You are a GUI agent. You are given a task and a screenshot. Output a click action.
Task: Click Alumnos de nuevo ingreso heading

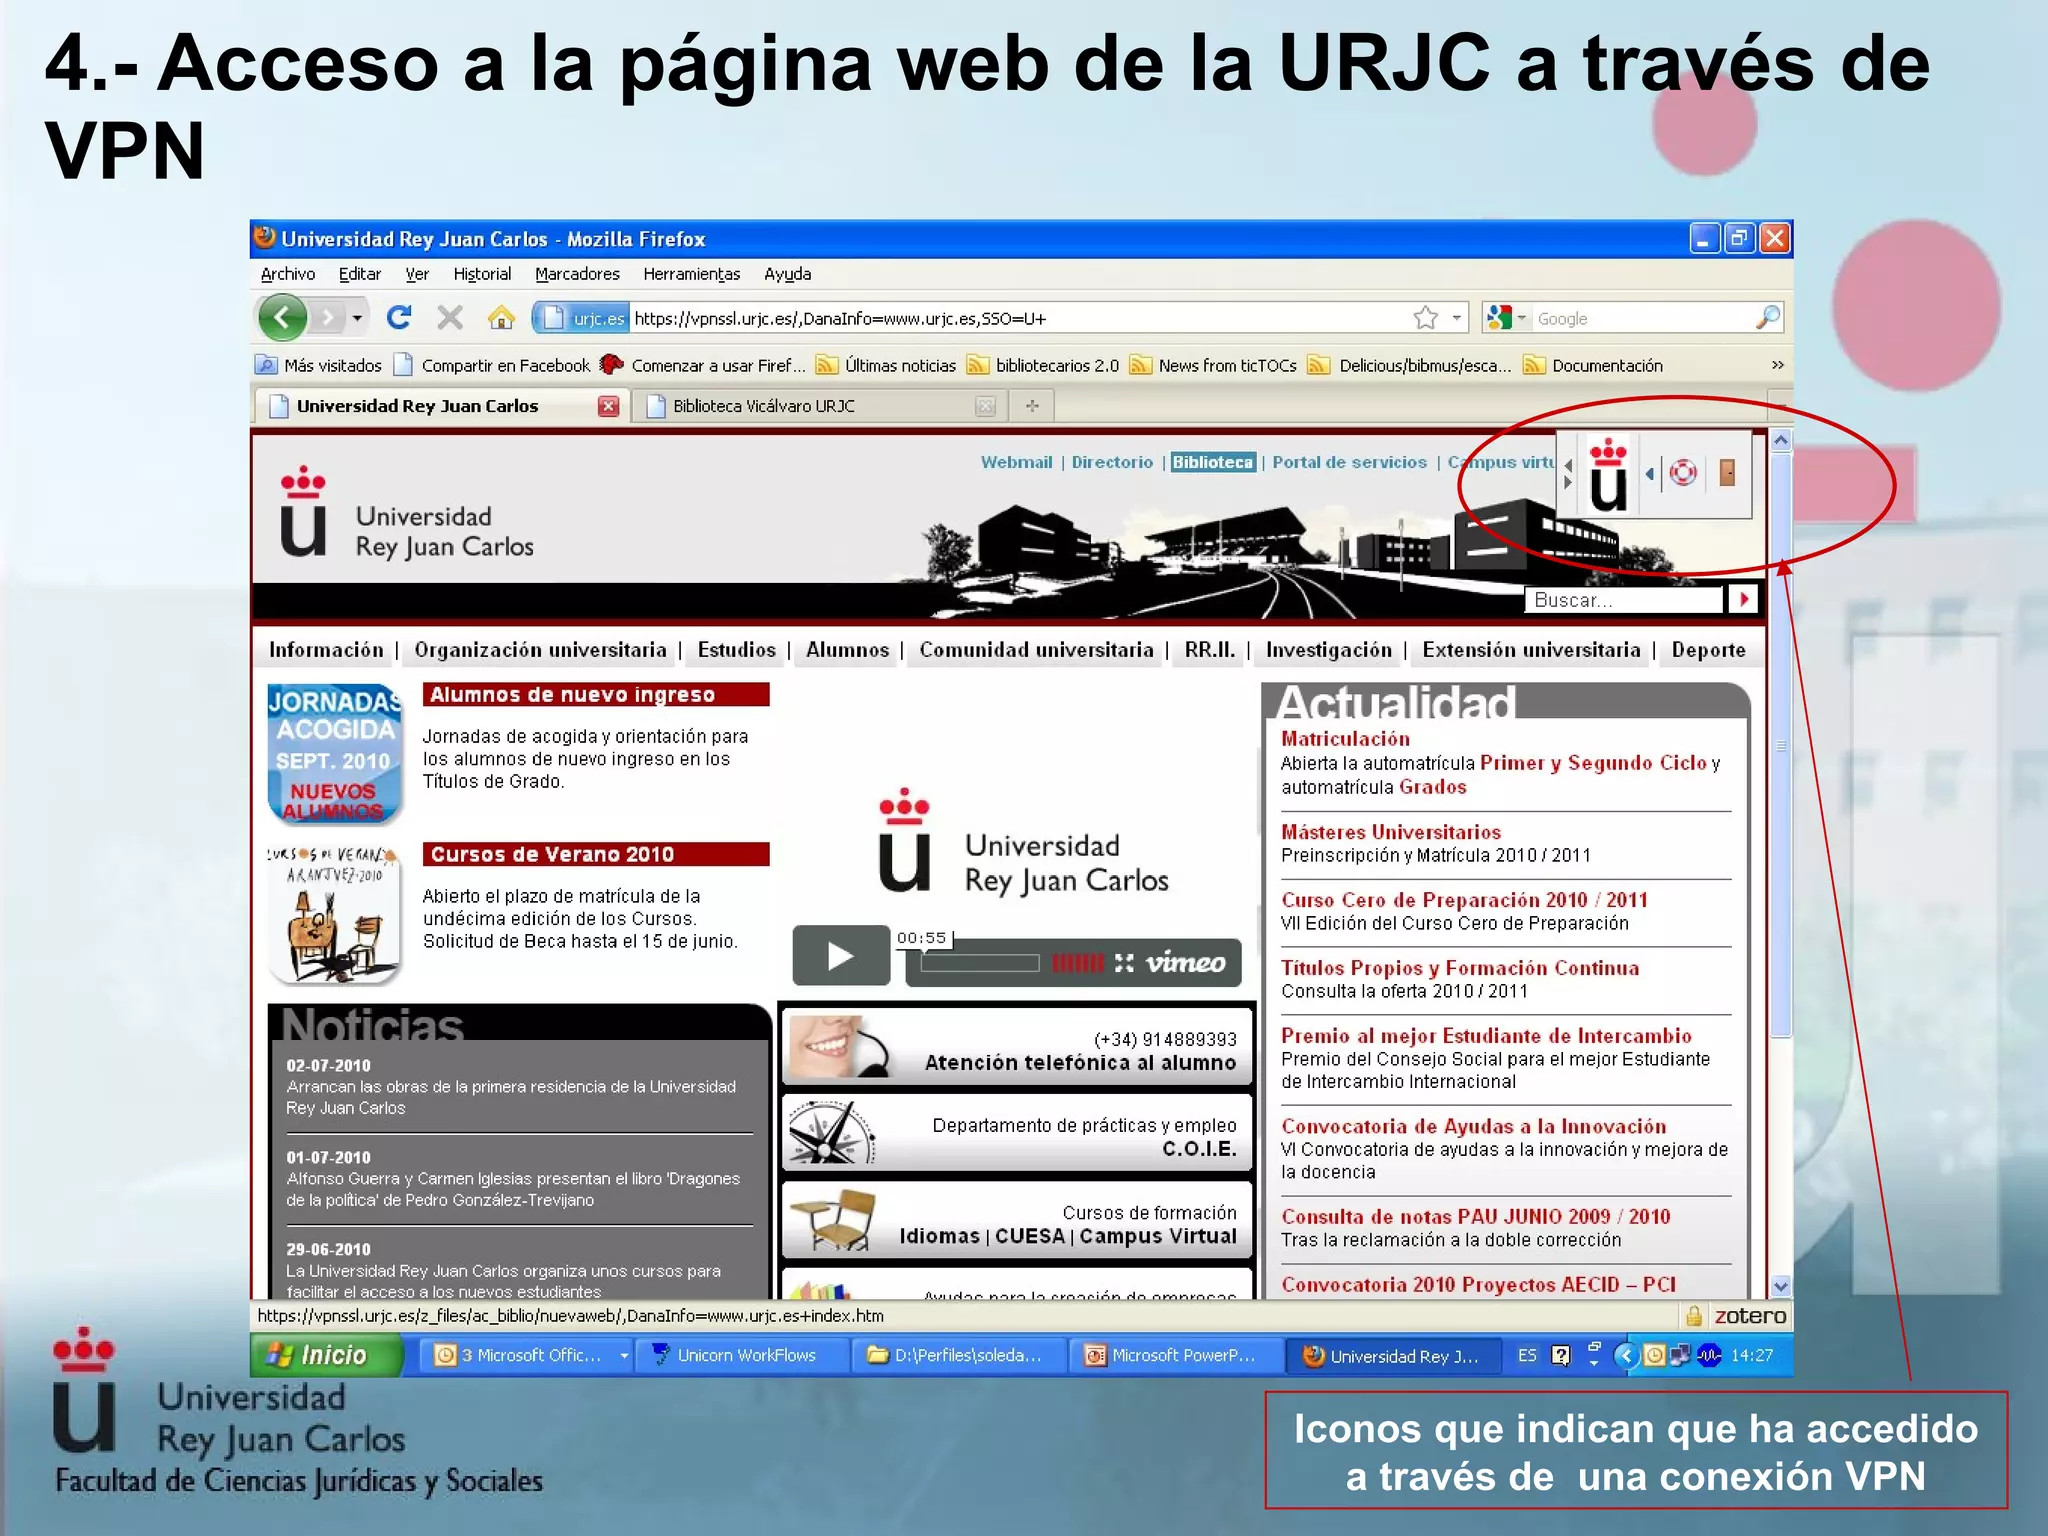[x=596, y=694]
